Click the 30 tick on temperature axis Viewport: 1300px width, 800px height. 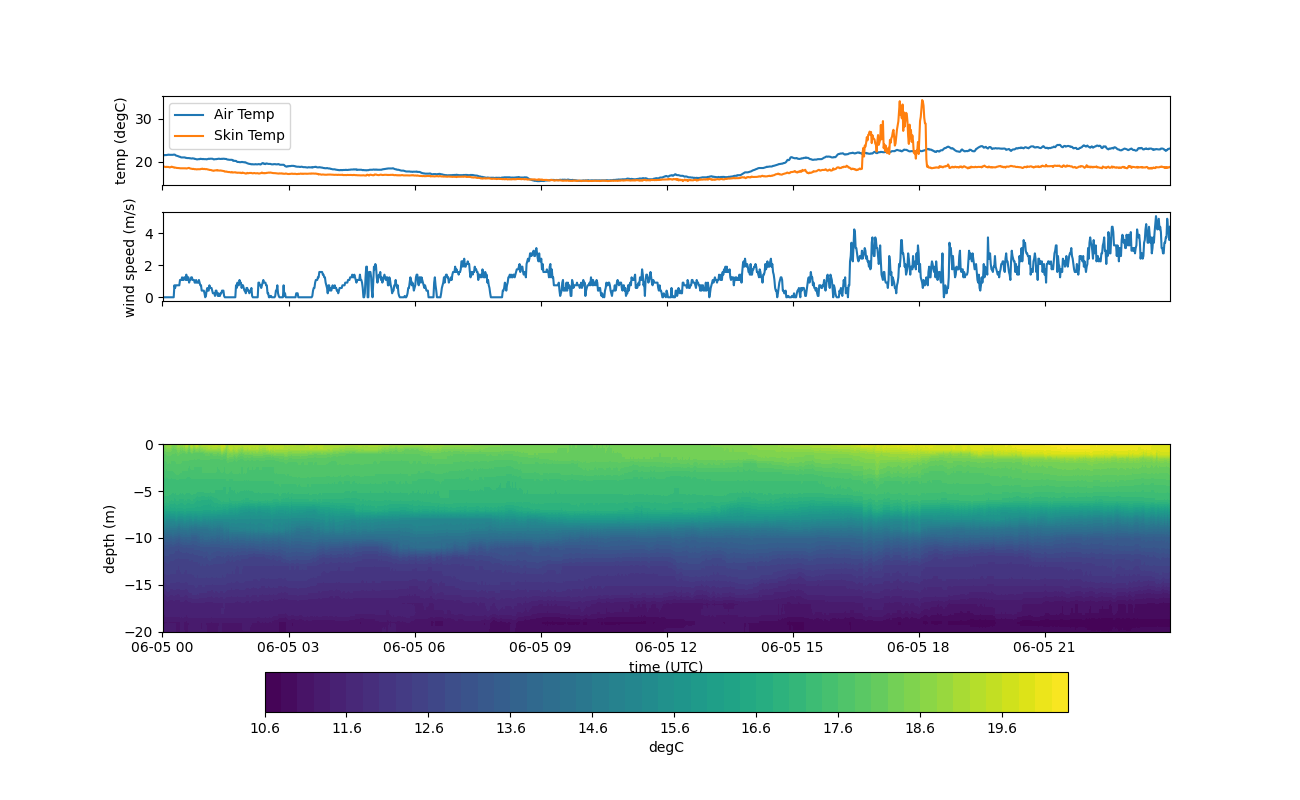coord(143,119)
